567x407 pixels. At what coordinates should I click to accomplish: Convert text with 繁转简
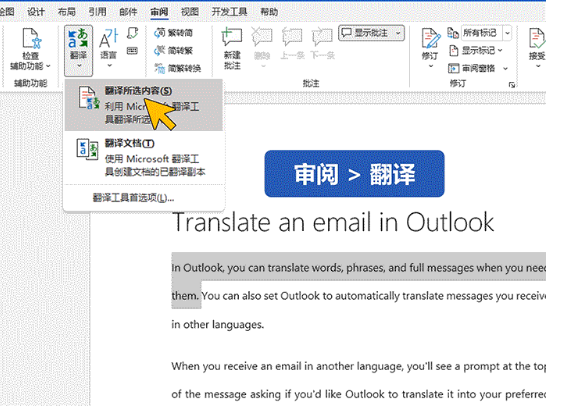[x=173, y=33]
